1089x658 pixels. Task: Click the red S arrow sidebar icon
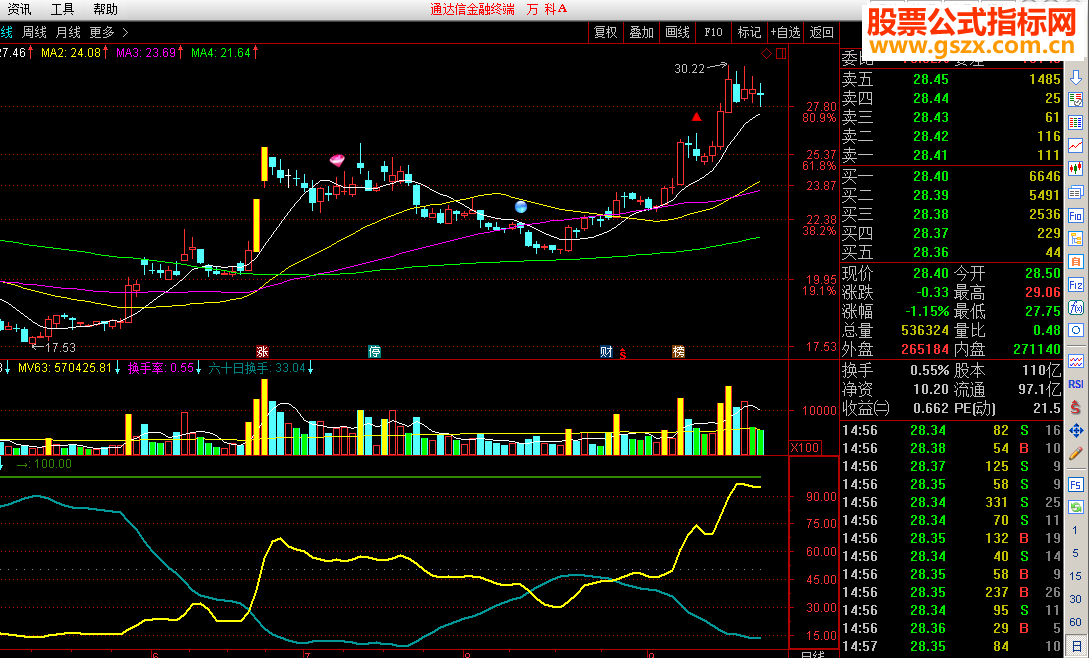click(1076, 408)
